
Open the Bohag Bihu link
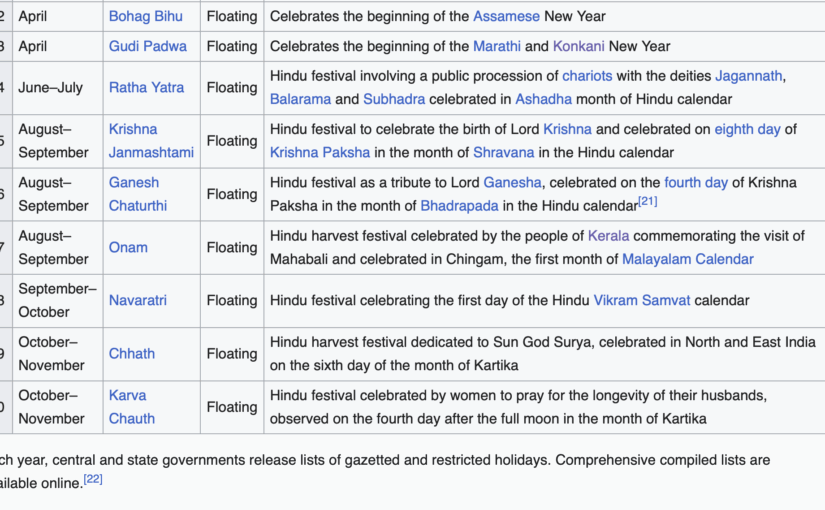(x=146, y=16)
